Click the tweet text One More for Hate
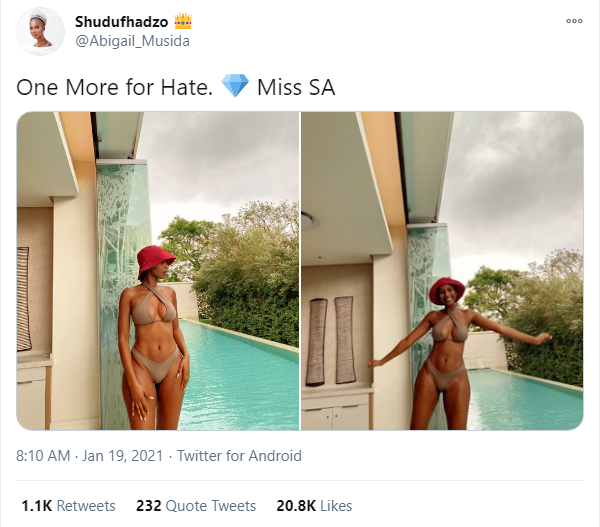Viewport: 600px width, 527px height. coord(114,87)
